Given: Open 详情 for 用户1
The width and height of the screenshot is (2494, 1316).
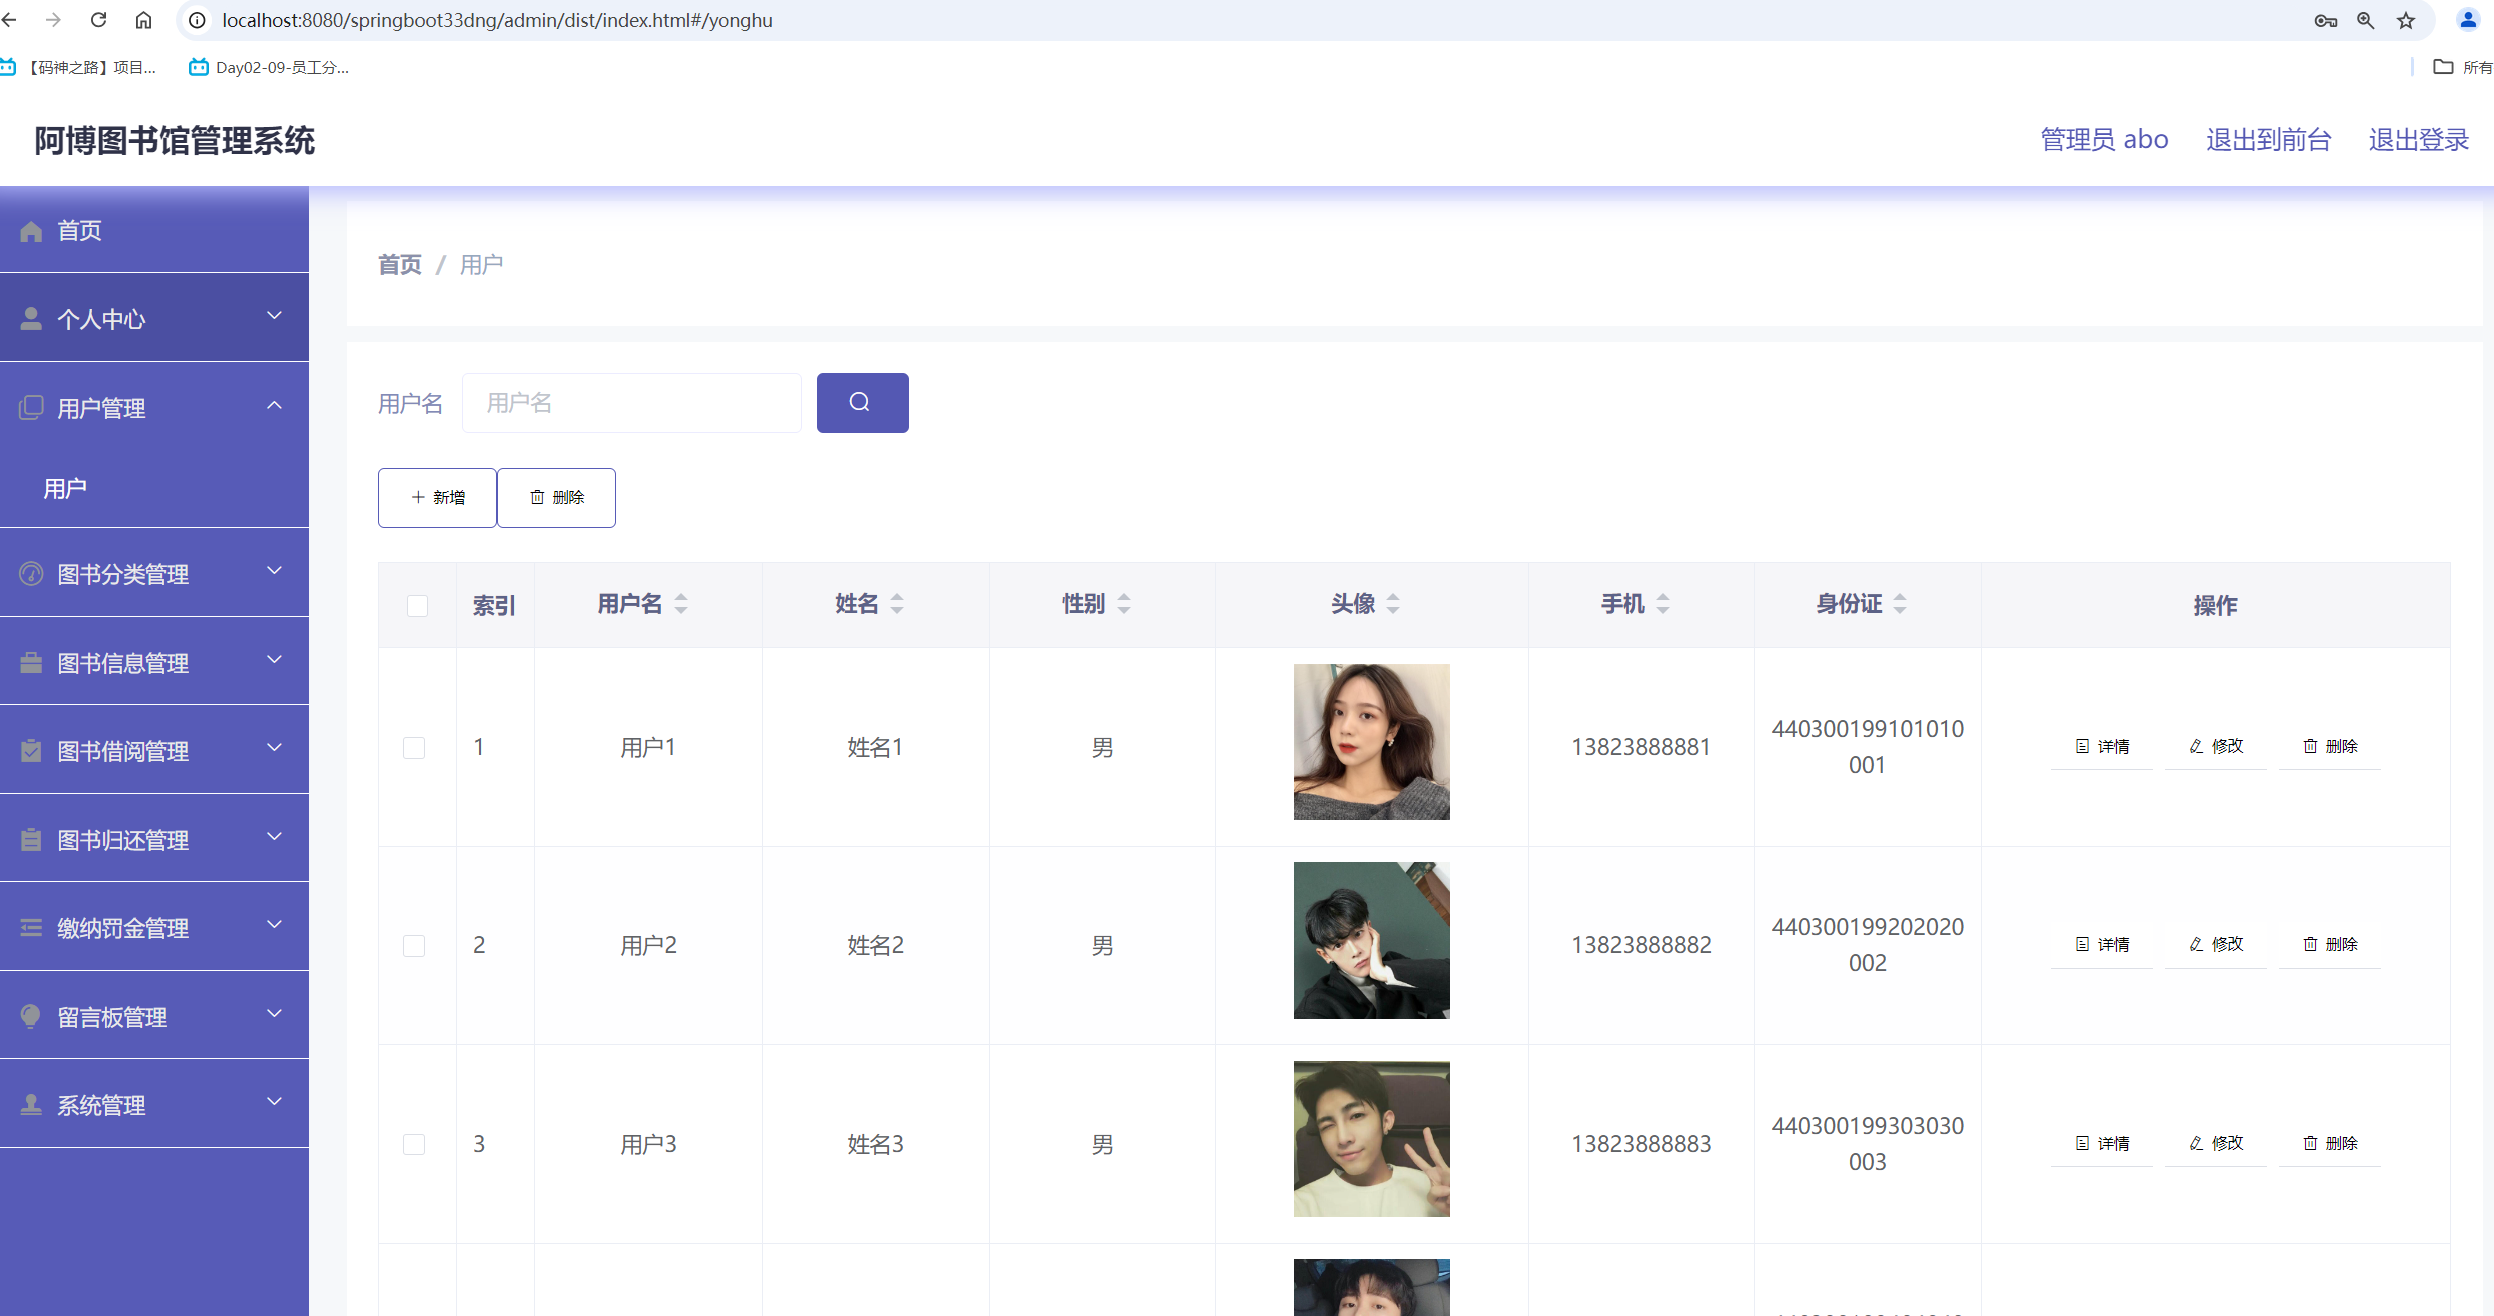Looking at the screenshot, I should coord(2102,746).
